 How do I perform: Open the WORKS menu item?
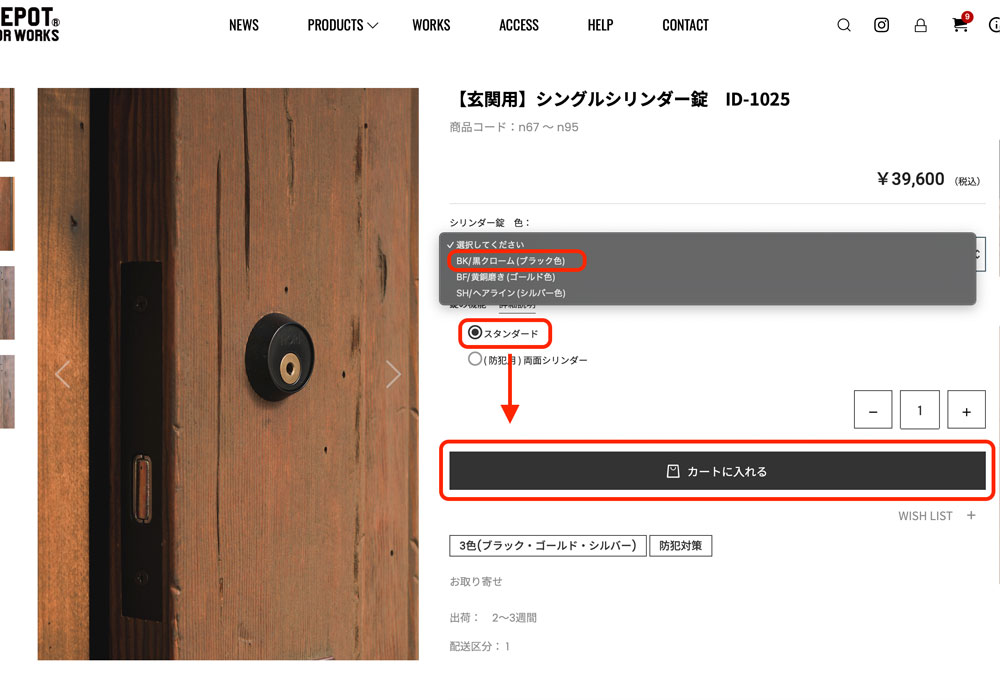coord(431,25)
